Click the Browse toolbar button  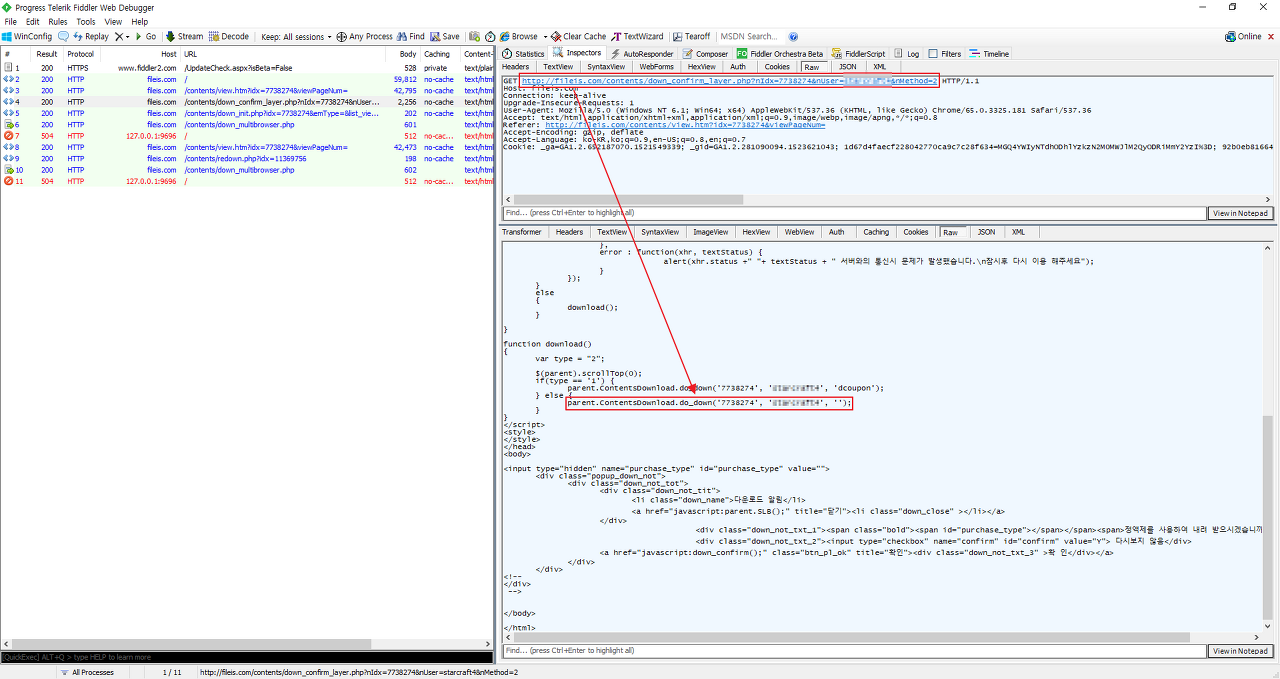tap(518, 36)
